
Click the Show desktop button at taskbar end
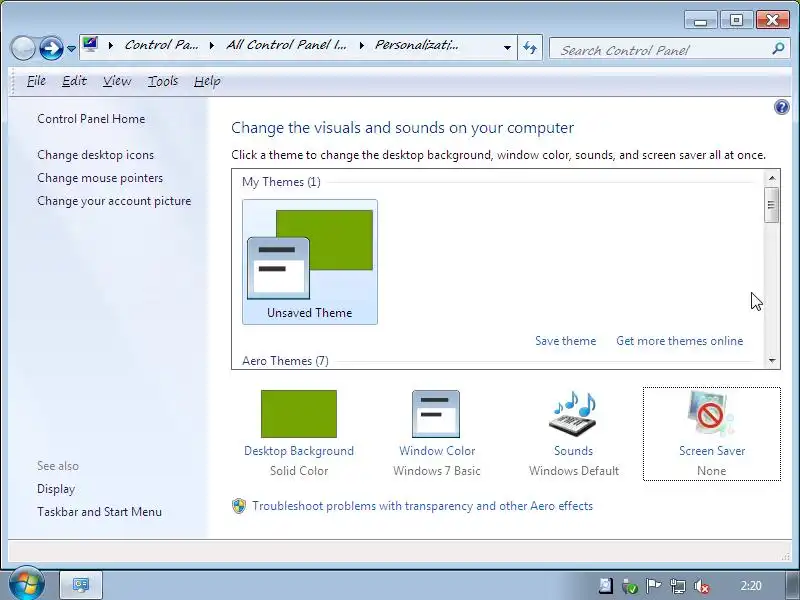click(792, 585)
